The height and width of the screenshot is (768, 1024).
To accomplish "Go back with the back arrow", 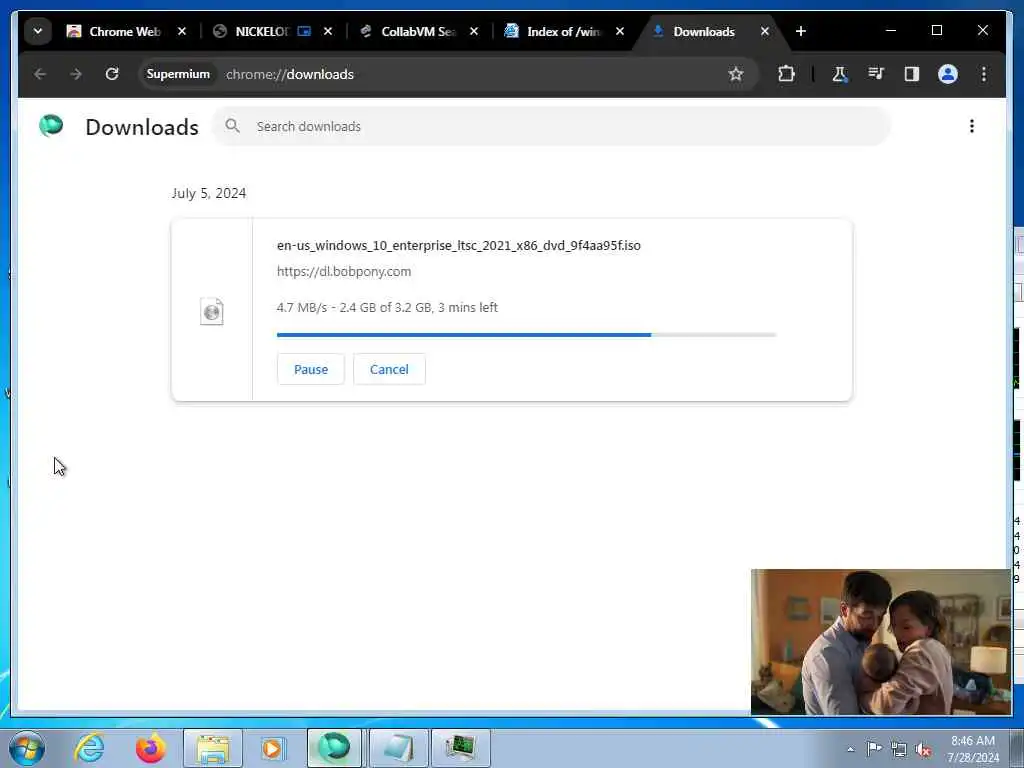I will (x=40, y=74).
